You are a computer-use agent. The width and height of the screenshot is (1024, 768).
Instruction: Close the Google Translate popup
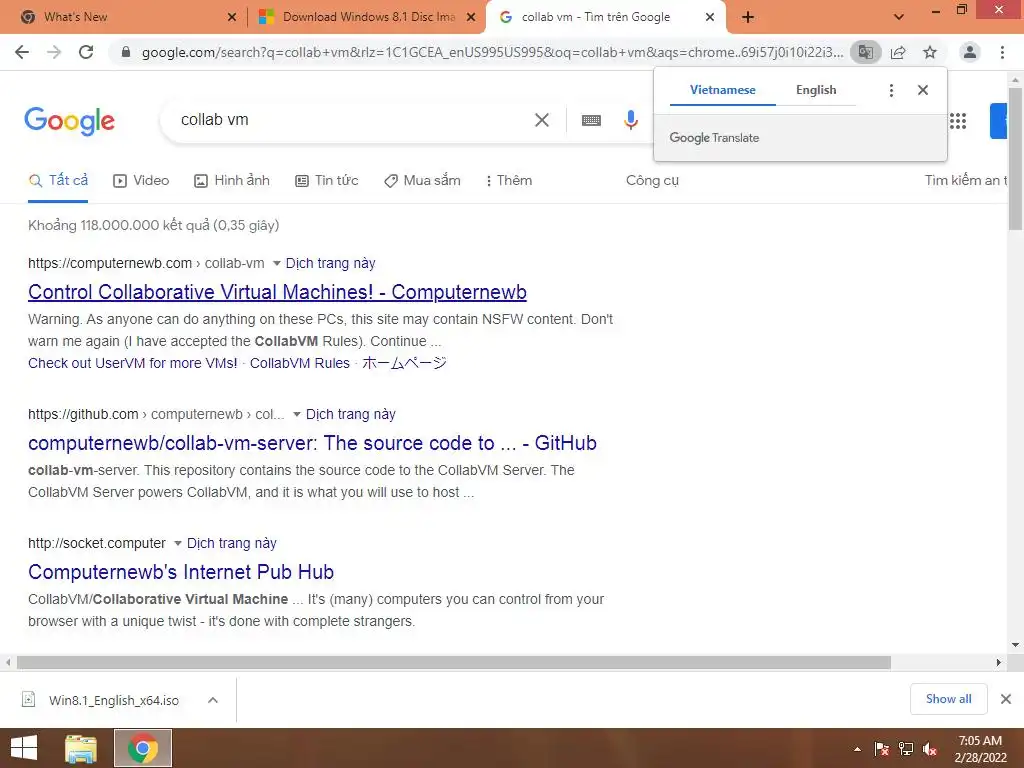[923, 90]
